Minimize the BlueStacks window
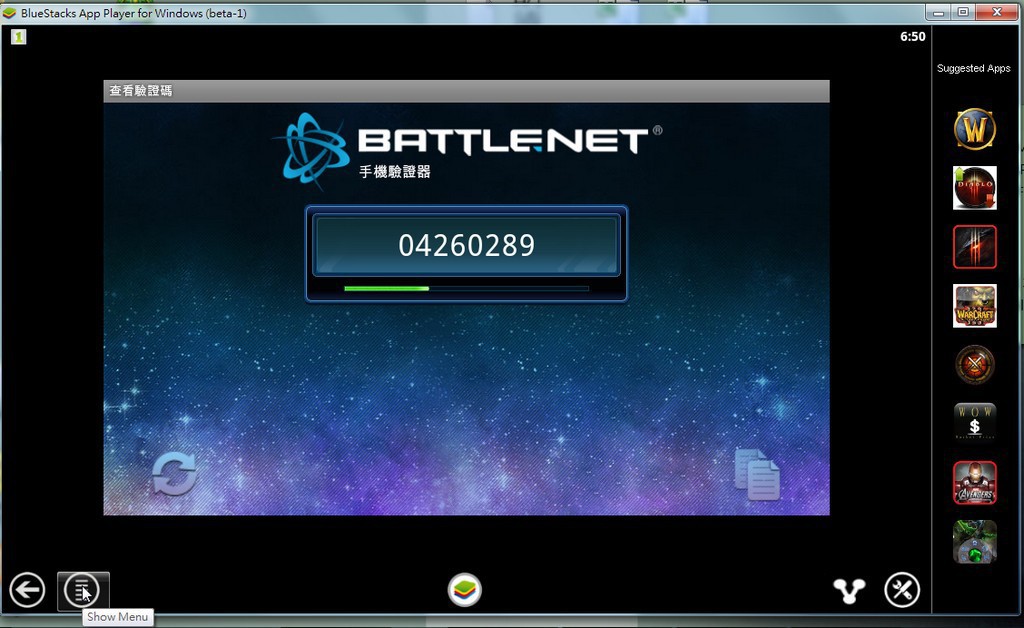 pos(938,12)
